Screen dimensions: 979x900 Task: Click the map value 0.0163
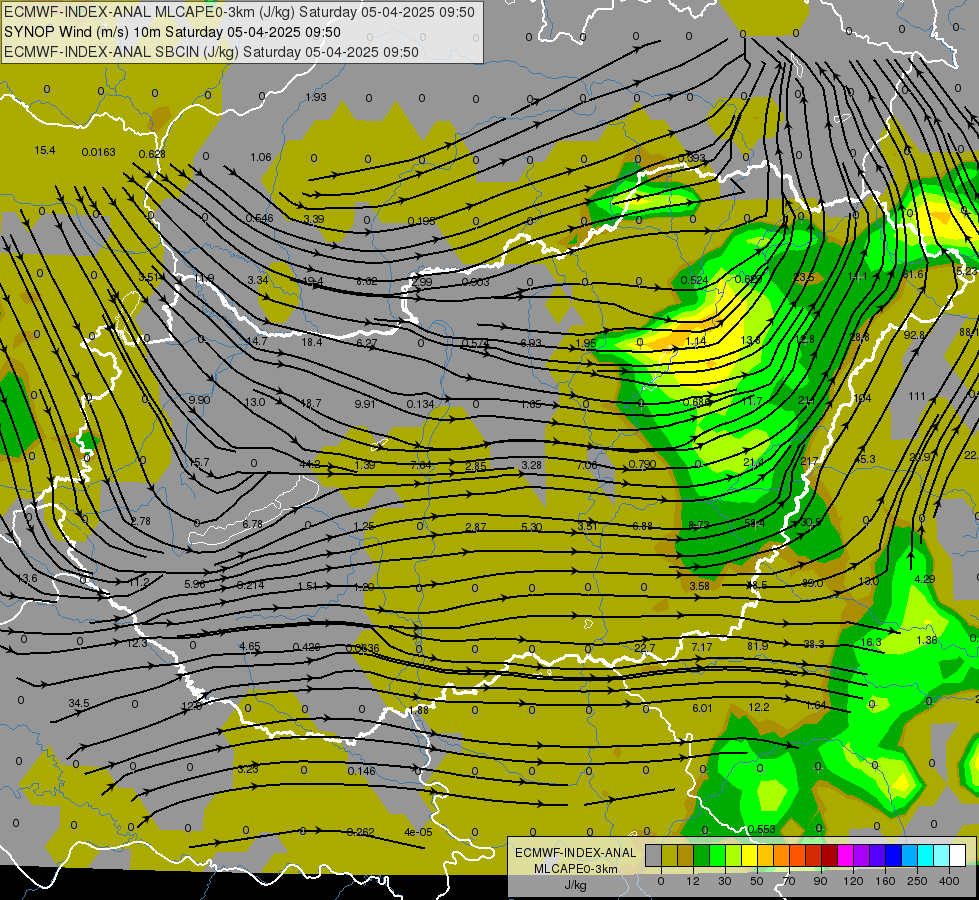coord(99,152)
